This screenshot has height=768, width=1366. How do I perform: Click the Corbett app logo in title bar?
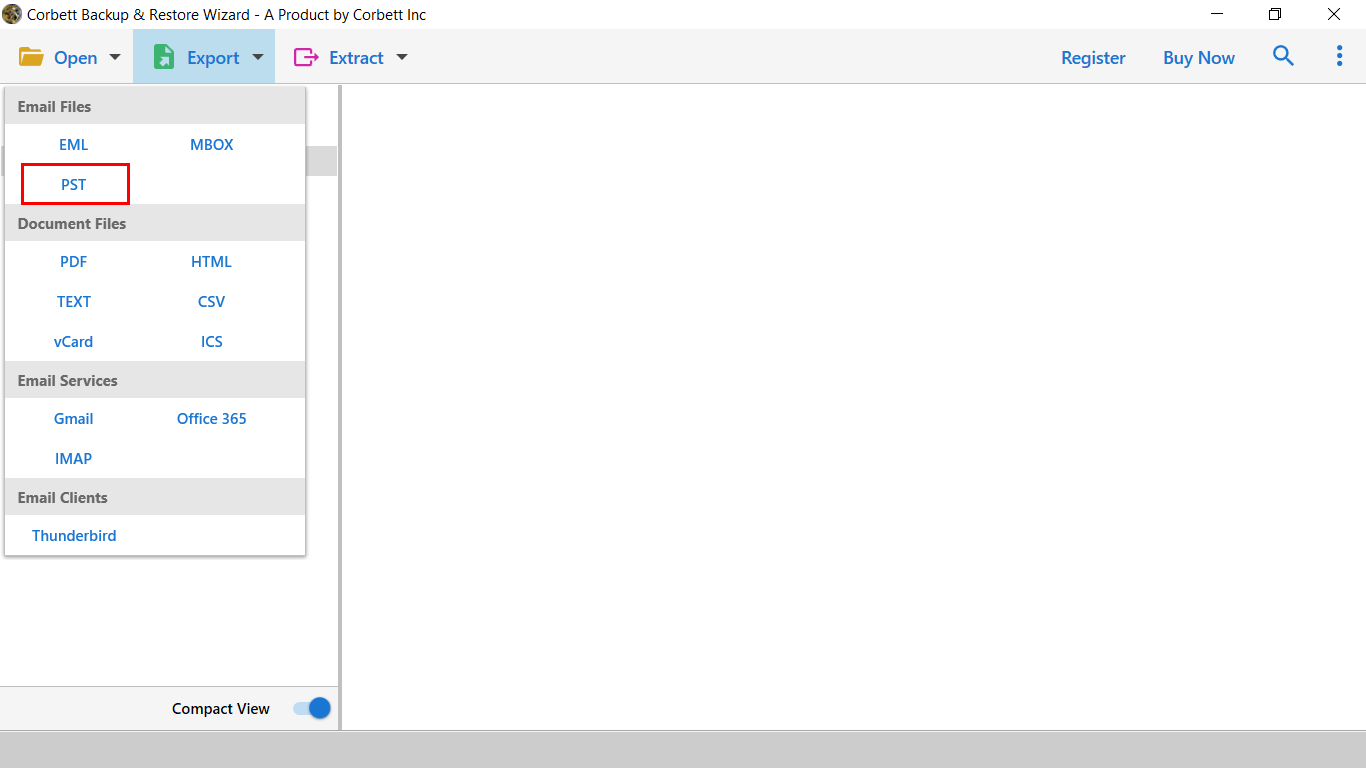pos(12,14)
